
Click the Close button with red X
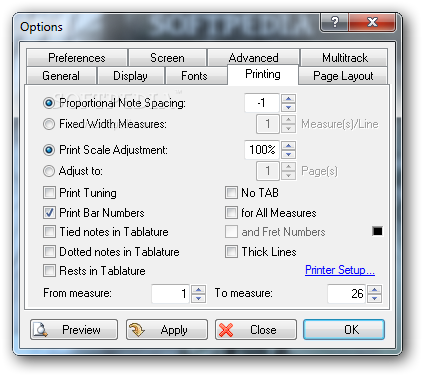click(256, 330)
